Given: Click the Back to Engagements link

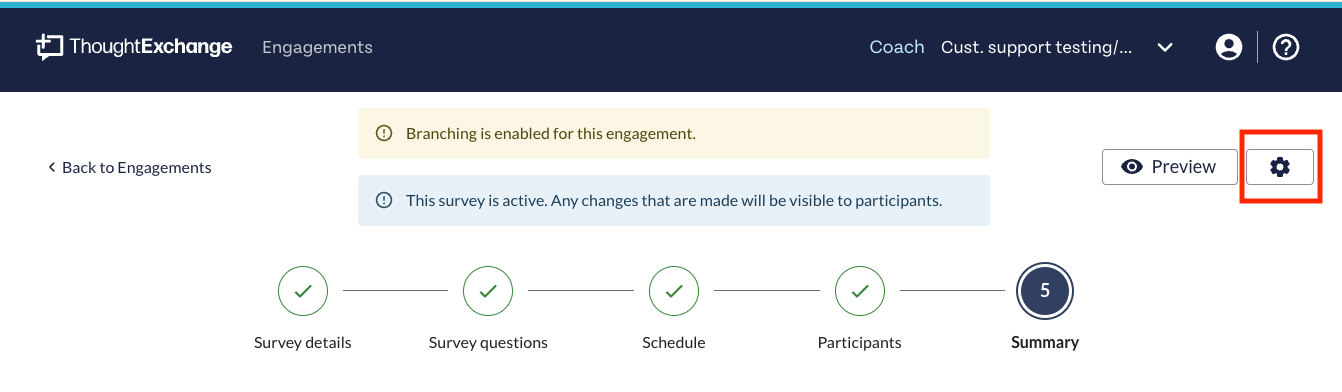Looking at the screenshot, I should [129, 167].
